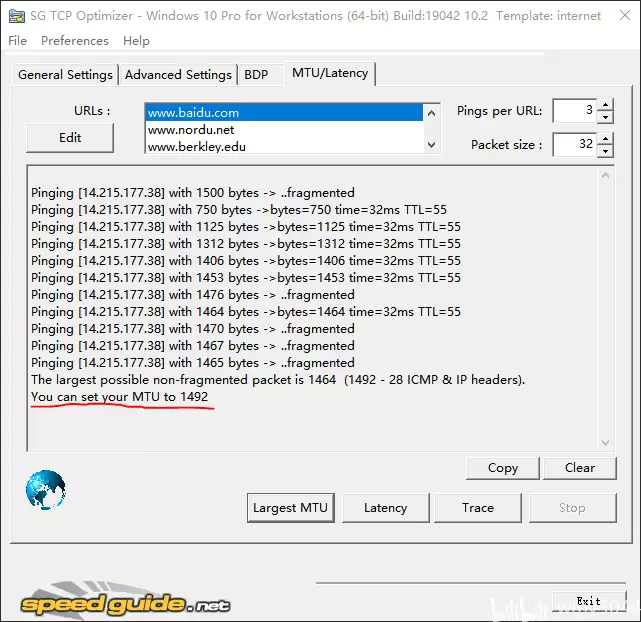Increase Pings per URL value
The width and height of the screenshot is (641, 622).
pos(605,105)
